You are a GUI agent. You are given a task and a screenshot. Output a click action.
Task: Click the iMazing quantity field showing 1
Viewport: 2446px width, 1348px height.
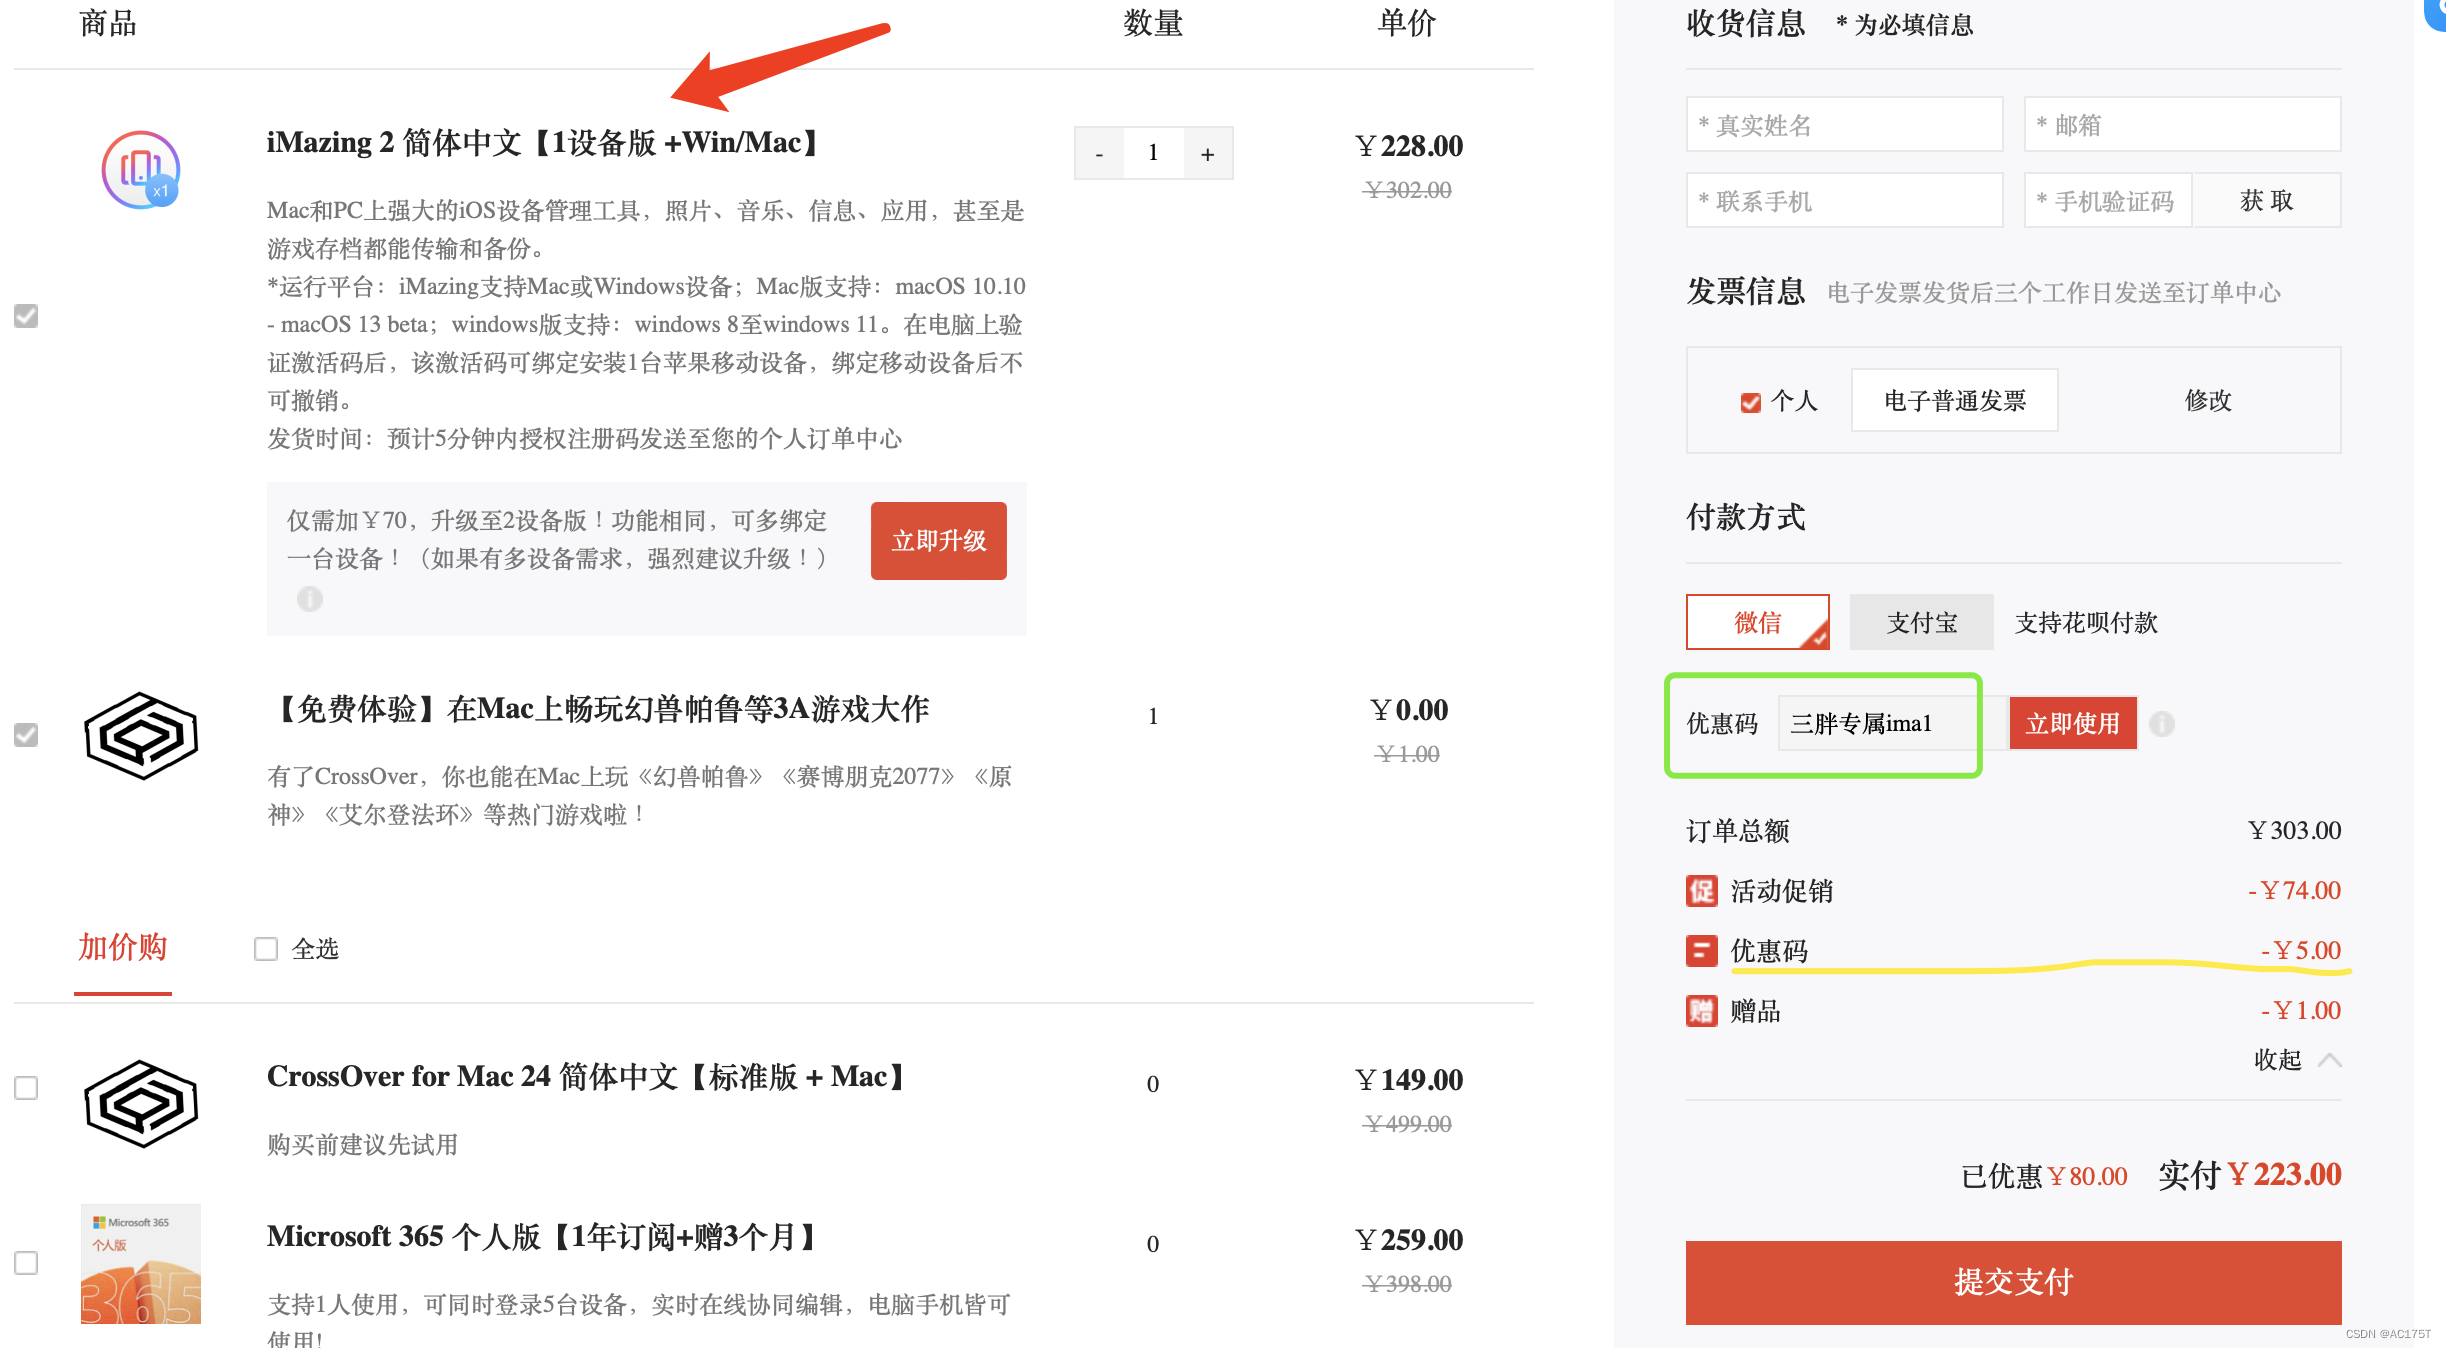(1153, 153)
